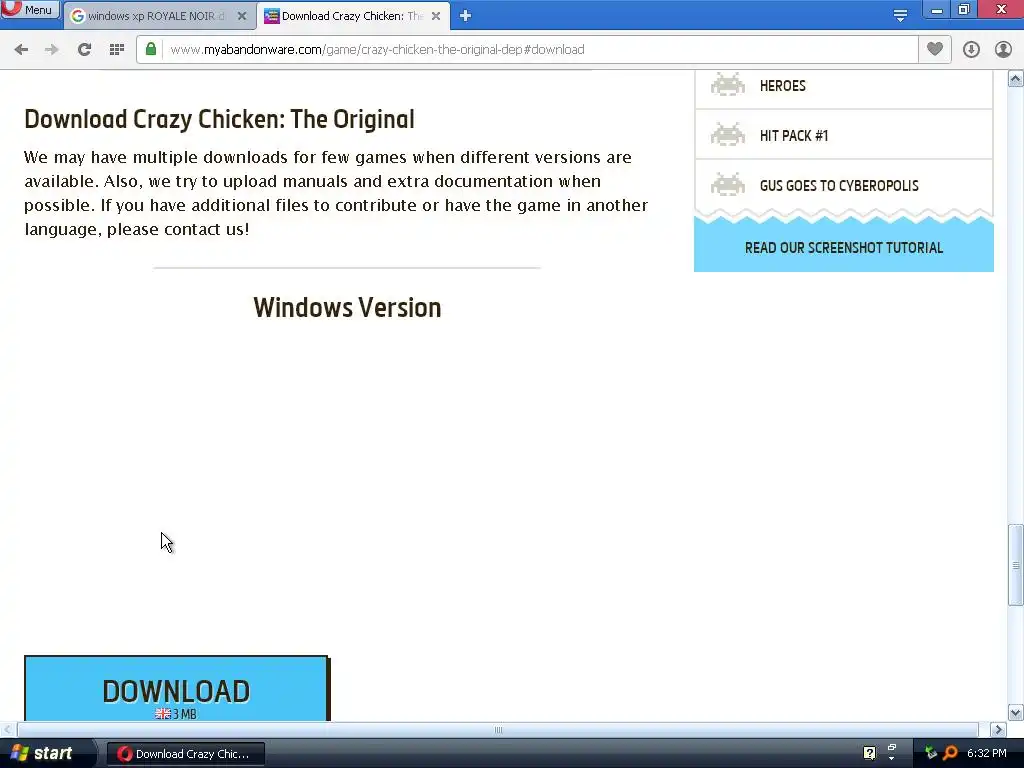1024x768 pixels.
Task: Bookmark page with the heart icon
Action: [x=935, y=49]
